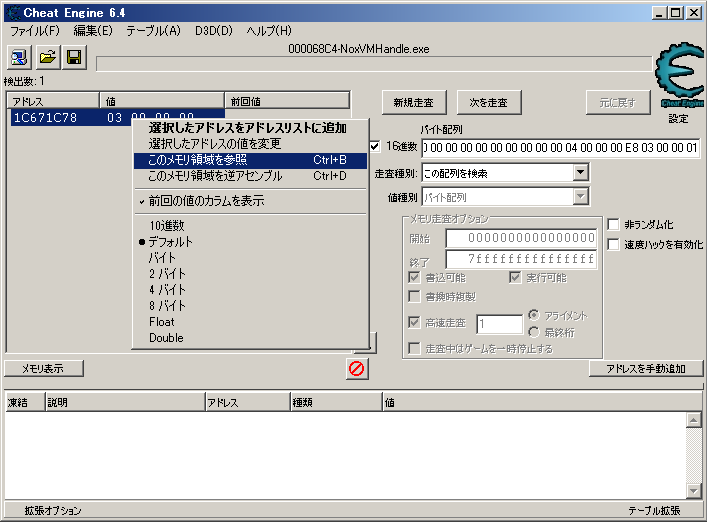
Task: Click the alignment value field showing 1
Action: click(x=500, y=324)
